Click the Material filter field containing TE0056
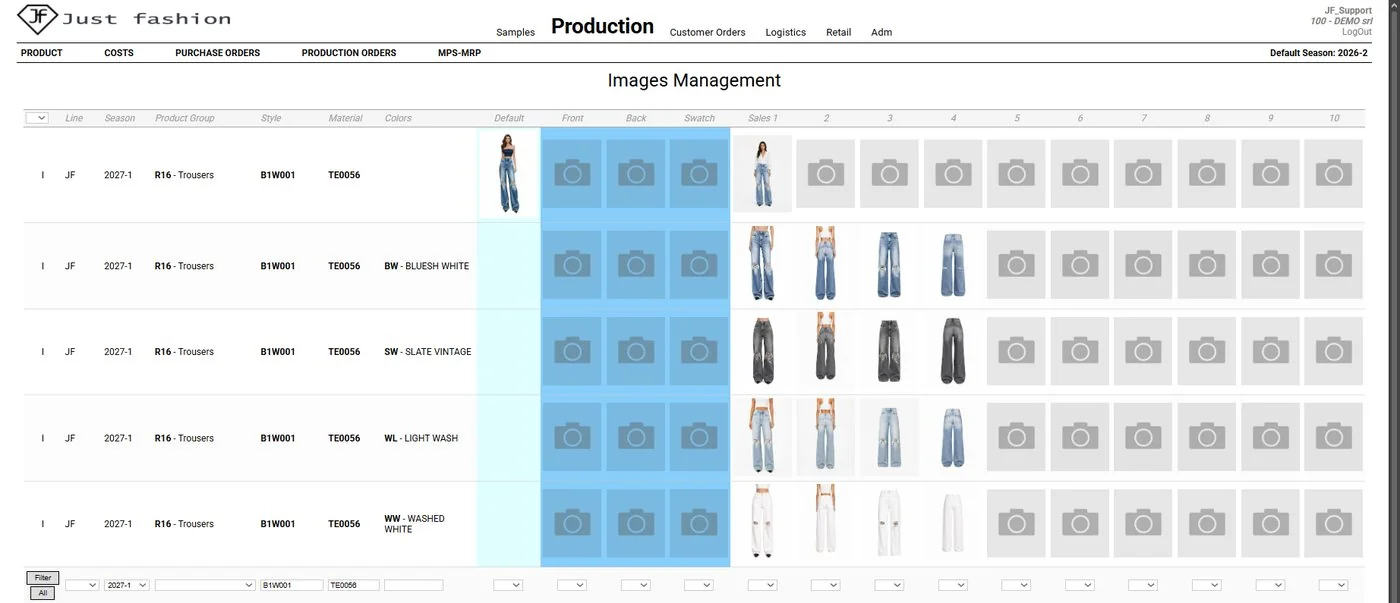This screenshot has height=603, width=1400. click(354, 585)
